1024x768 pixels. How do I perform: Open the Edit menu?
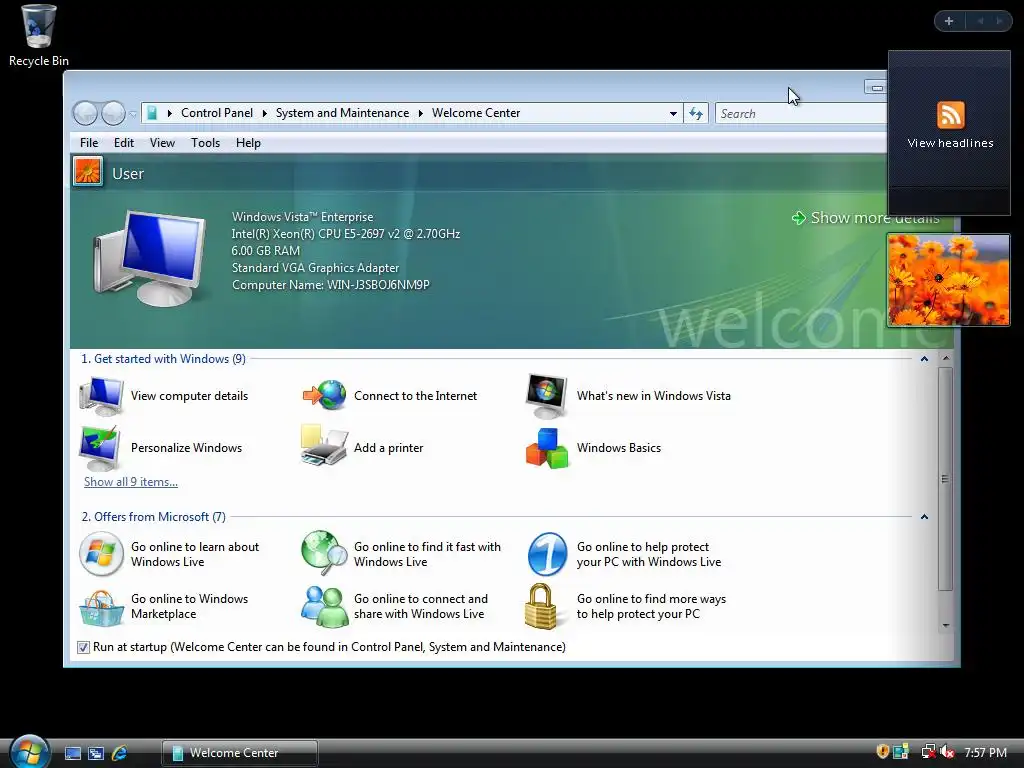click(x=123, y=143)
